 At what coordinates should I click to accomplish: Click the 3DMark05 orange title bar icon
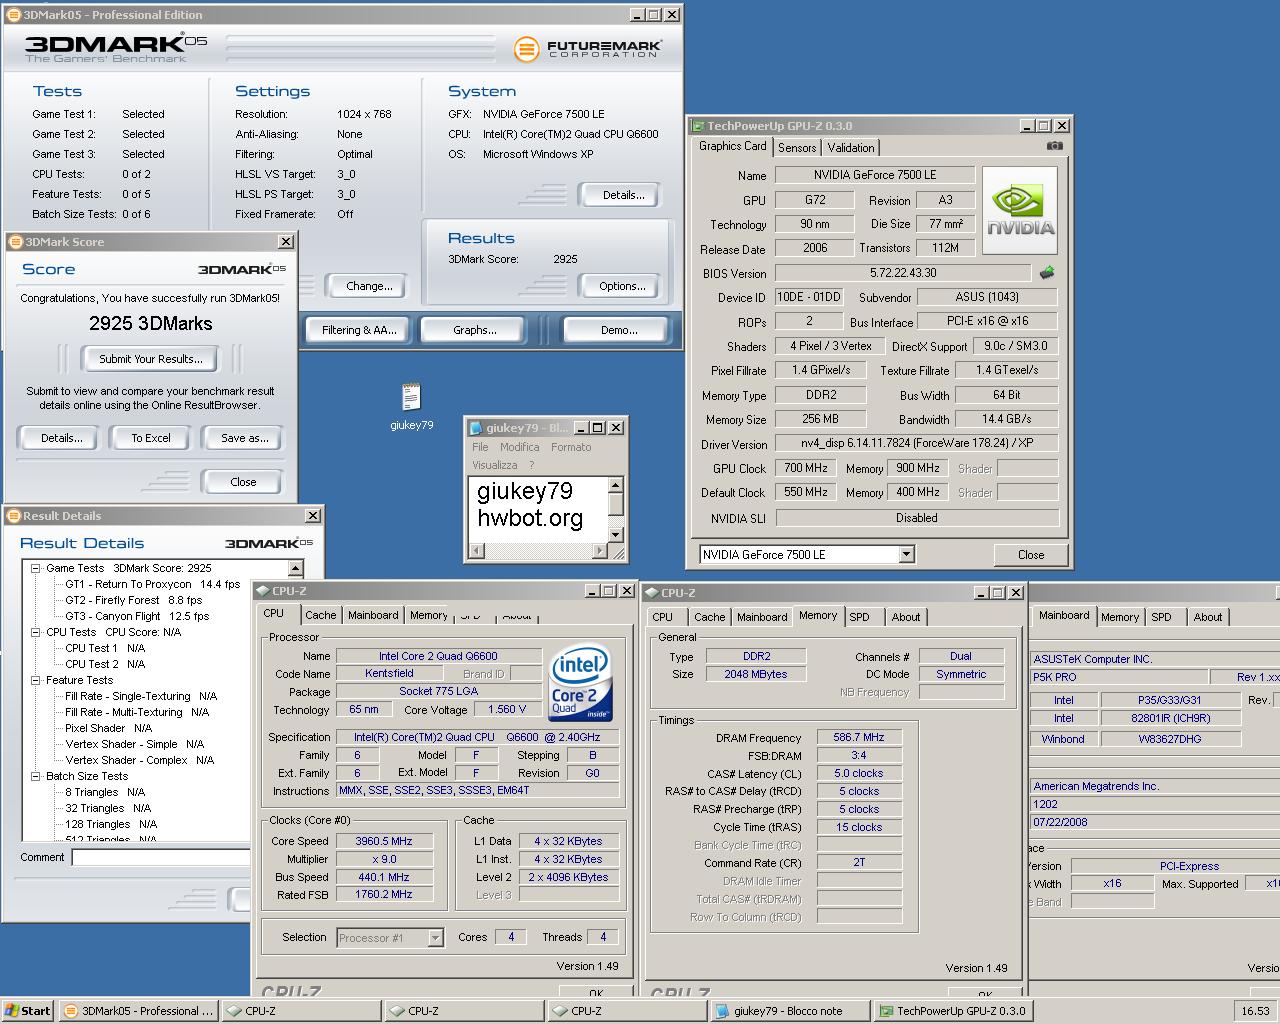(13, 15)
